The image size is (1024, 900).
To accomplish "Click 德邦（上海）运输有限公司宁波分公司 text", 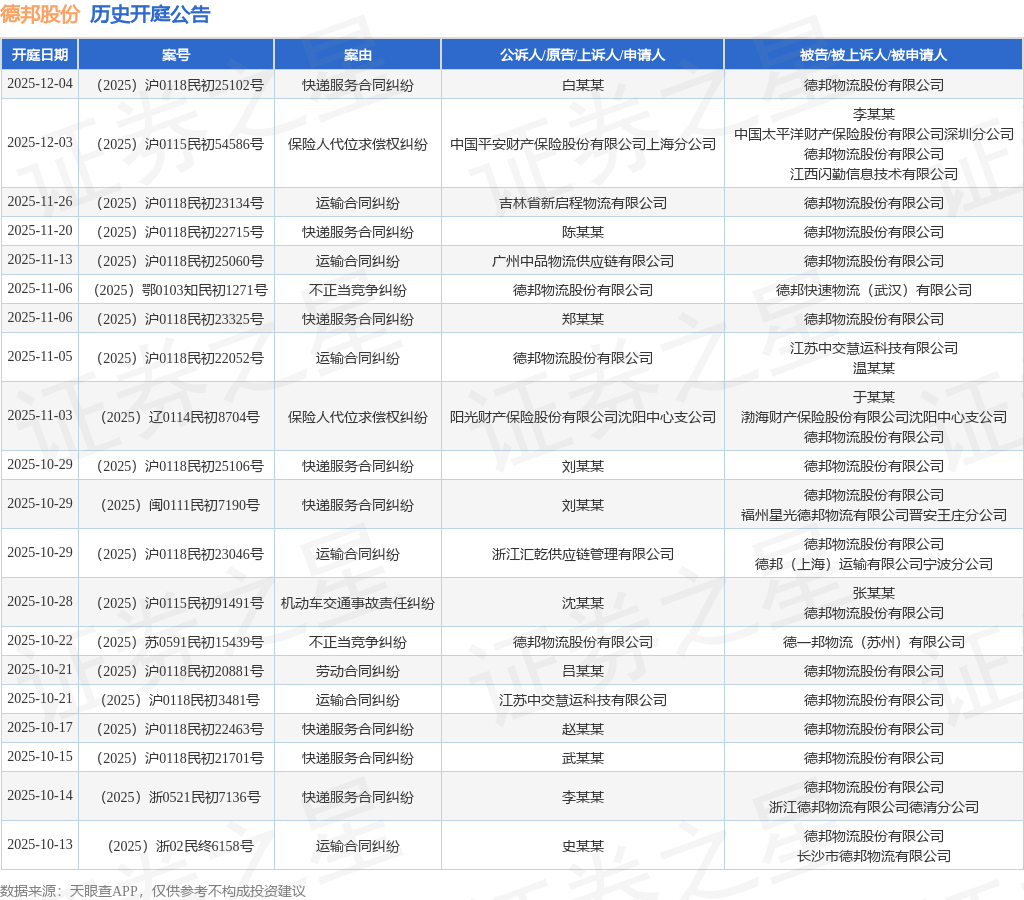I will [x=874, y=564].
